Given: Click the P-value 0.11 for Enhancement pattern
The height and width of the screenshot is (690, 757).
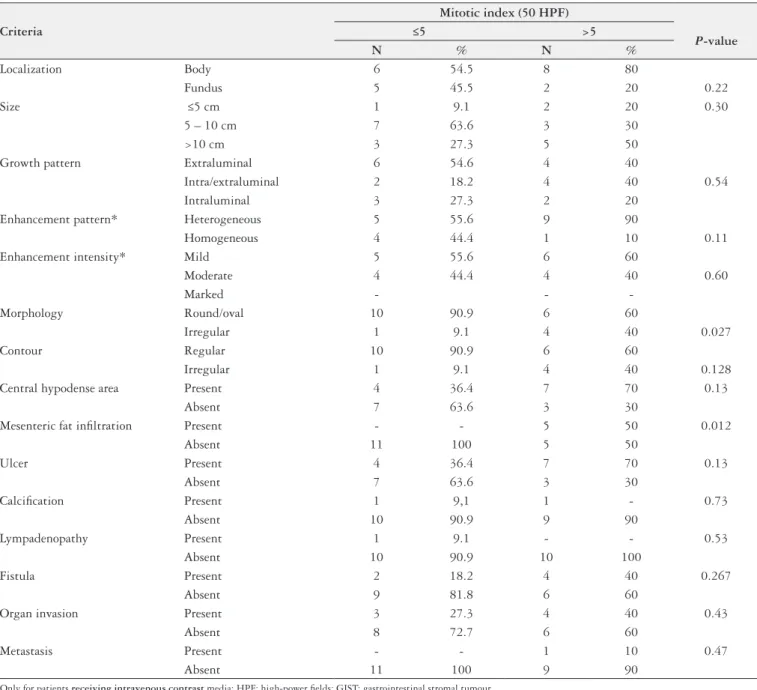Looking at the screenshot, I should [715, 238].
